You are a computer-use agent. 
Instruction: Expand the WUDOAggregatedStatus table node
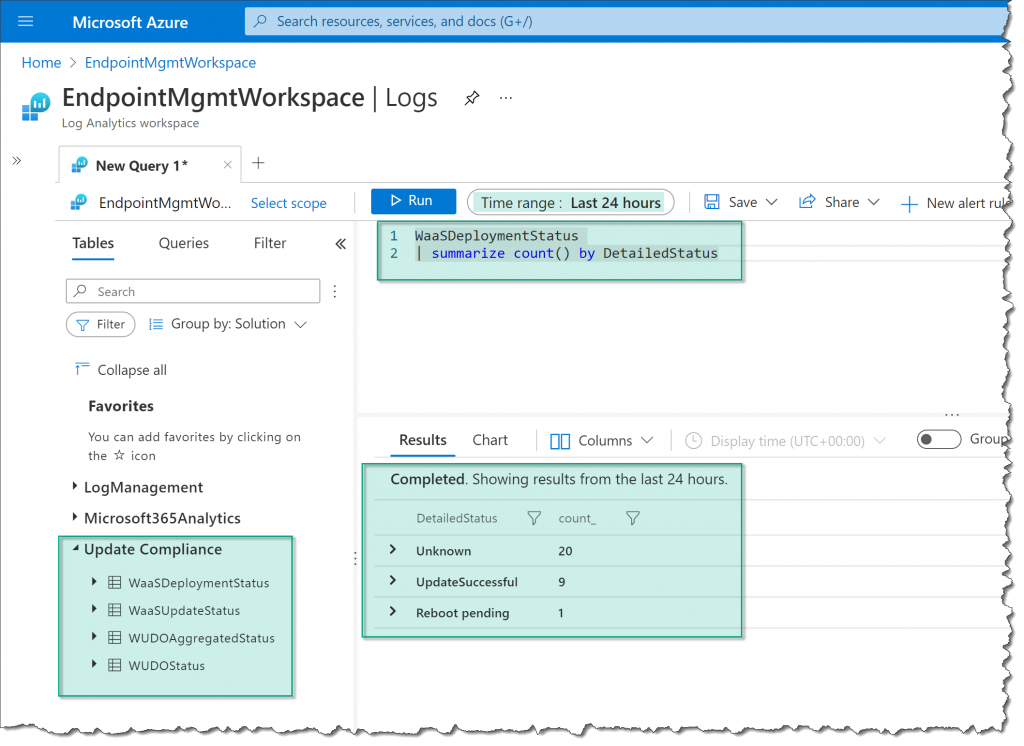click(94, 636)
